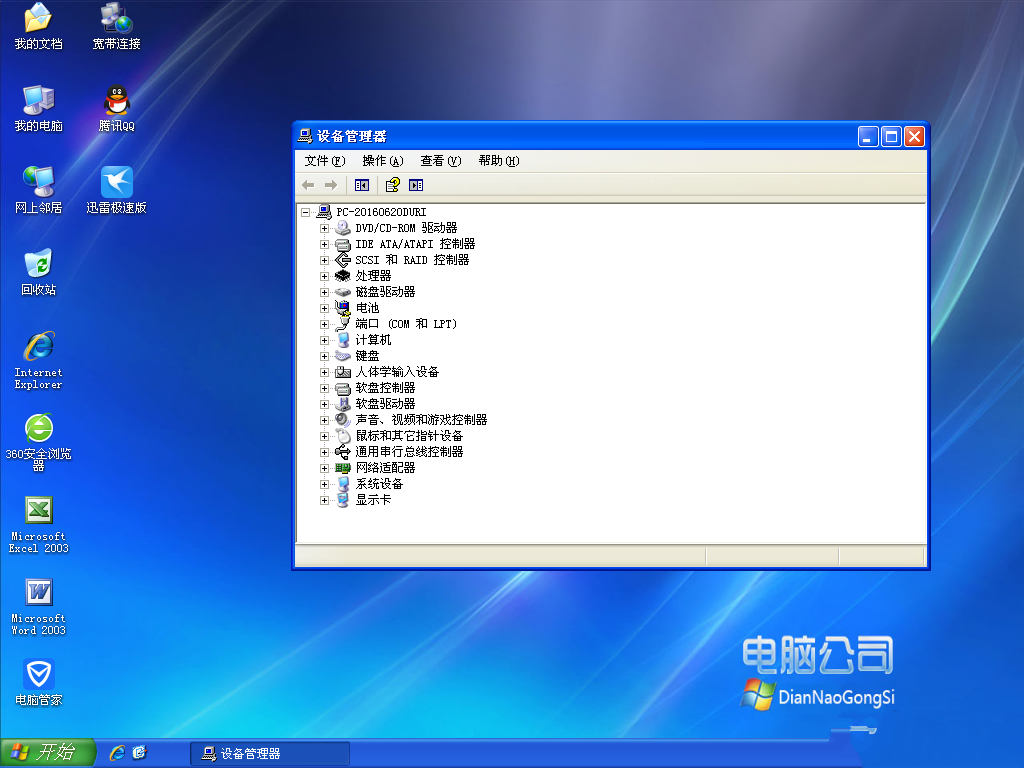Select the 人体学输入设备 tree label
The width and height of the screenshot is (1024, 768).
click(x=397, y=372)
